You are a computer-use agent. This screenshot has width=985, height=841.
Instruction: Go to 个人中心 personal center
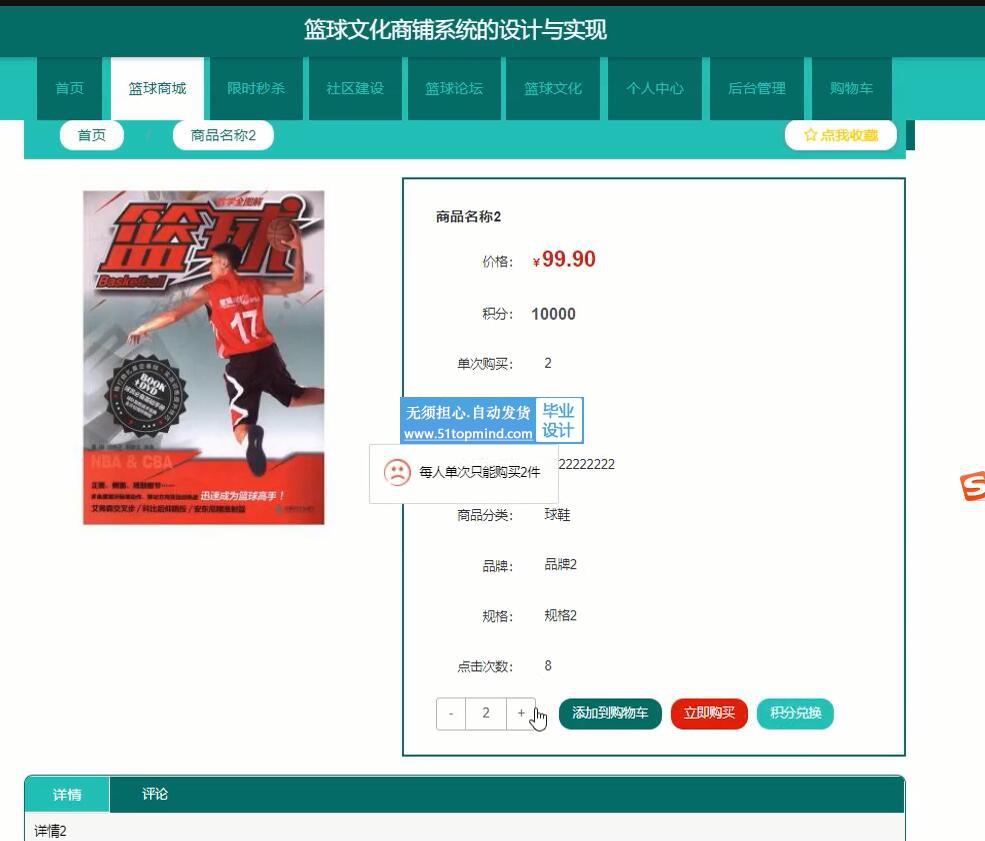pyautogui.click(x=655, y=88)
